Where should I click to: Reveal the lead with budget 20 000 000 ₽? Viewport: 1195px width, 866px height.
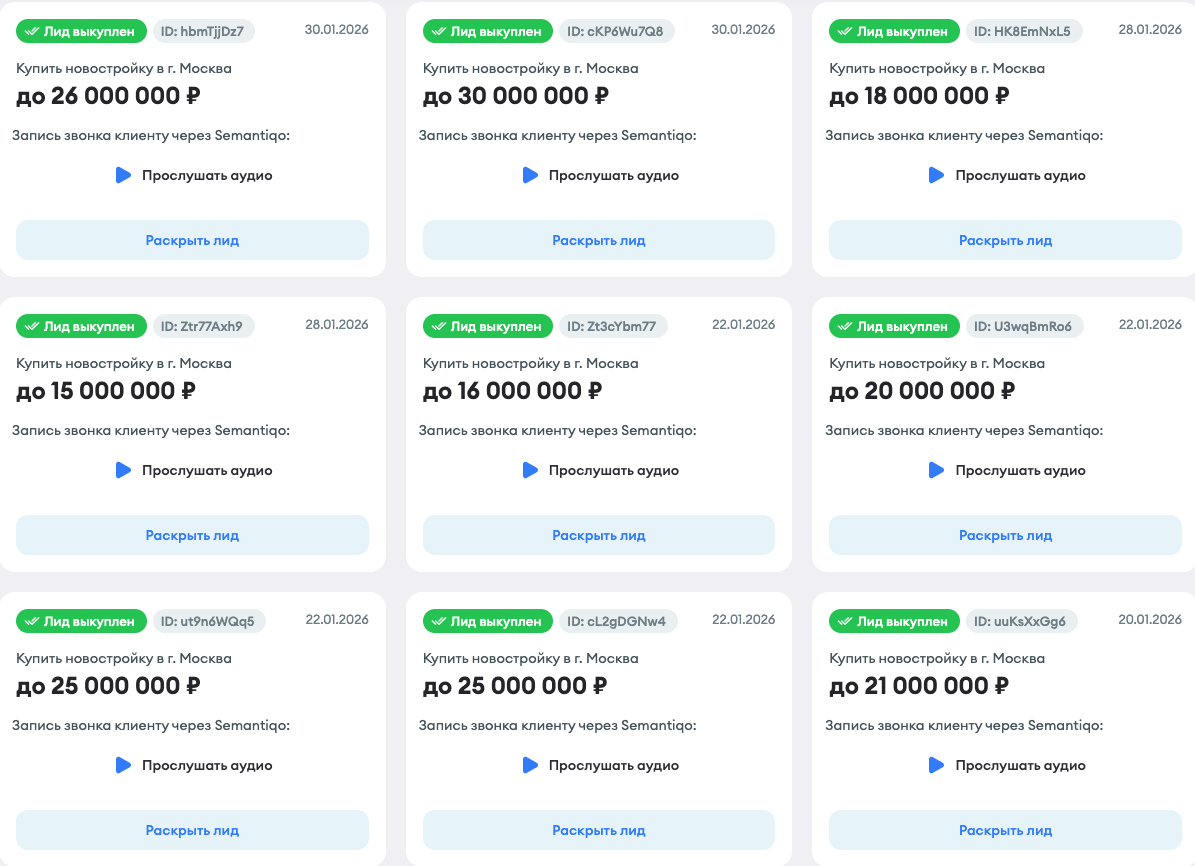click(x=1005, y=535)
